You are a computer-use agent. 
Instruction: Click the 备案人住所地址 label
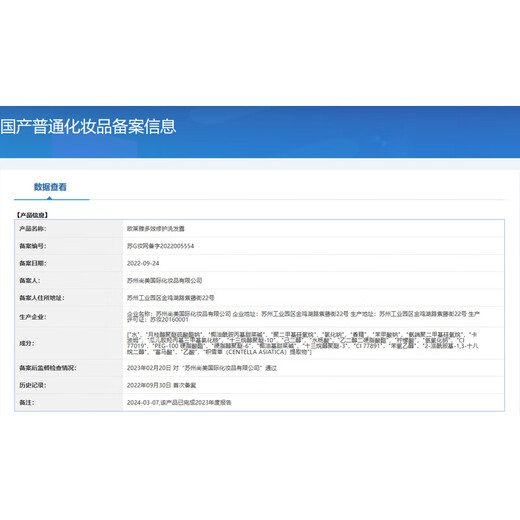(42, 298)
